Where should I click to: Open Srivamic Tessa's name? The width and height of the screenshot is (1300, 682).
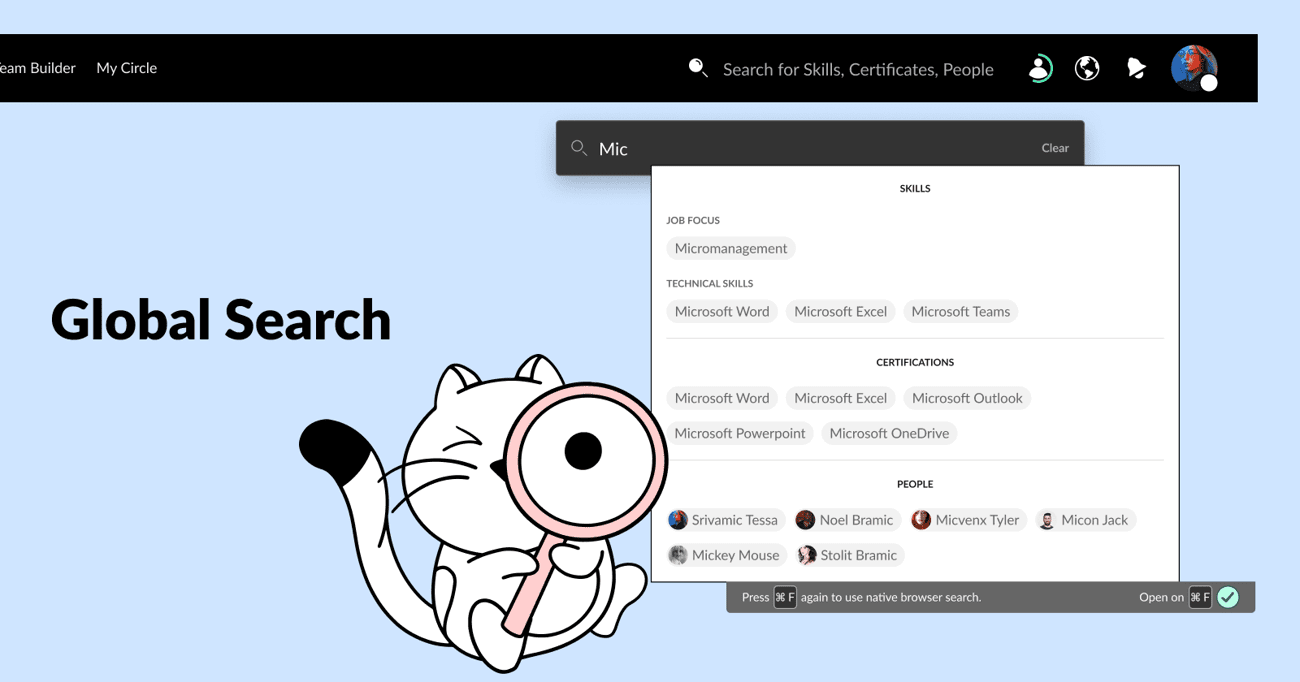pos(735,520)
